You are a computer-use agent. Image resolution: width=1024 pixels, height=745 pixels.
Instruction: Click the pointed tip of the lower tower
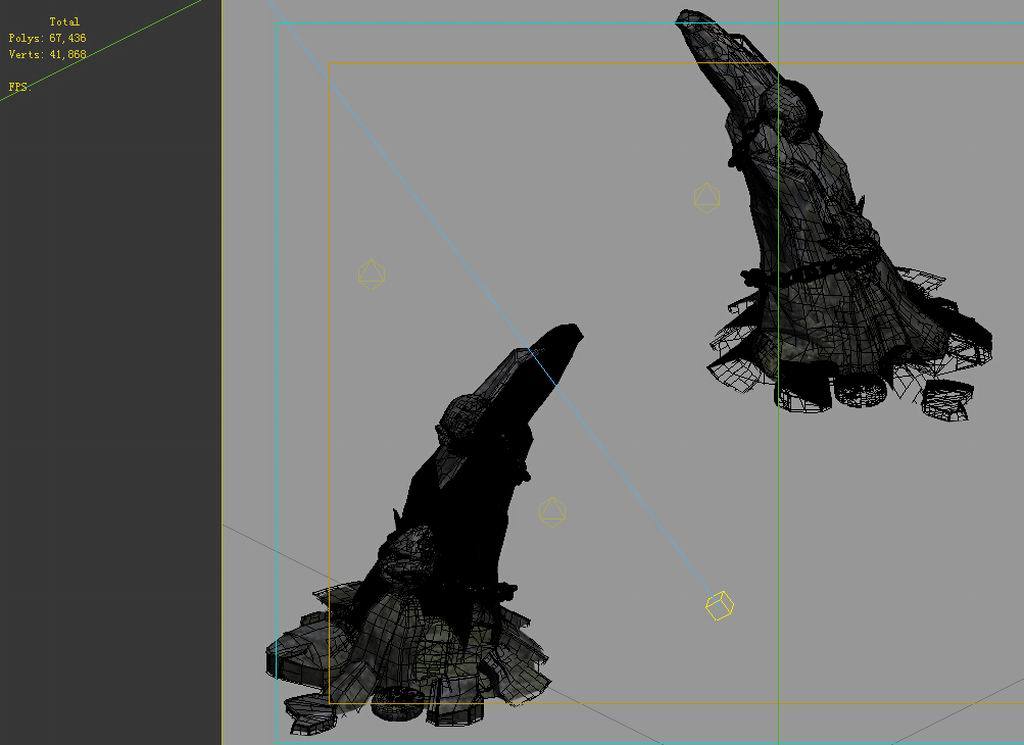568,331
